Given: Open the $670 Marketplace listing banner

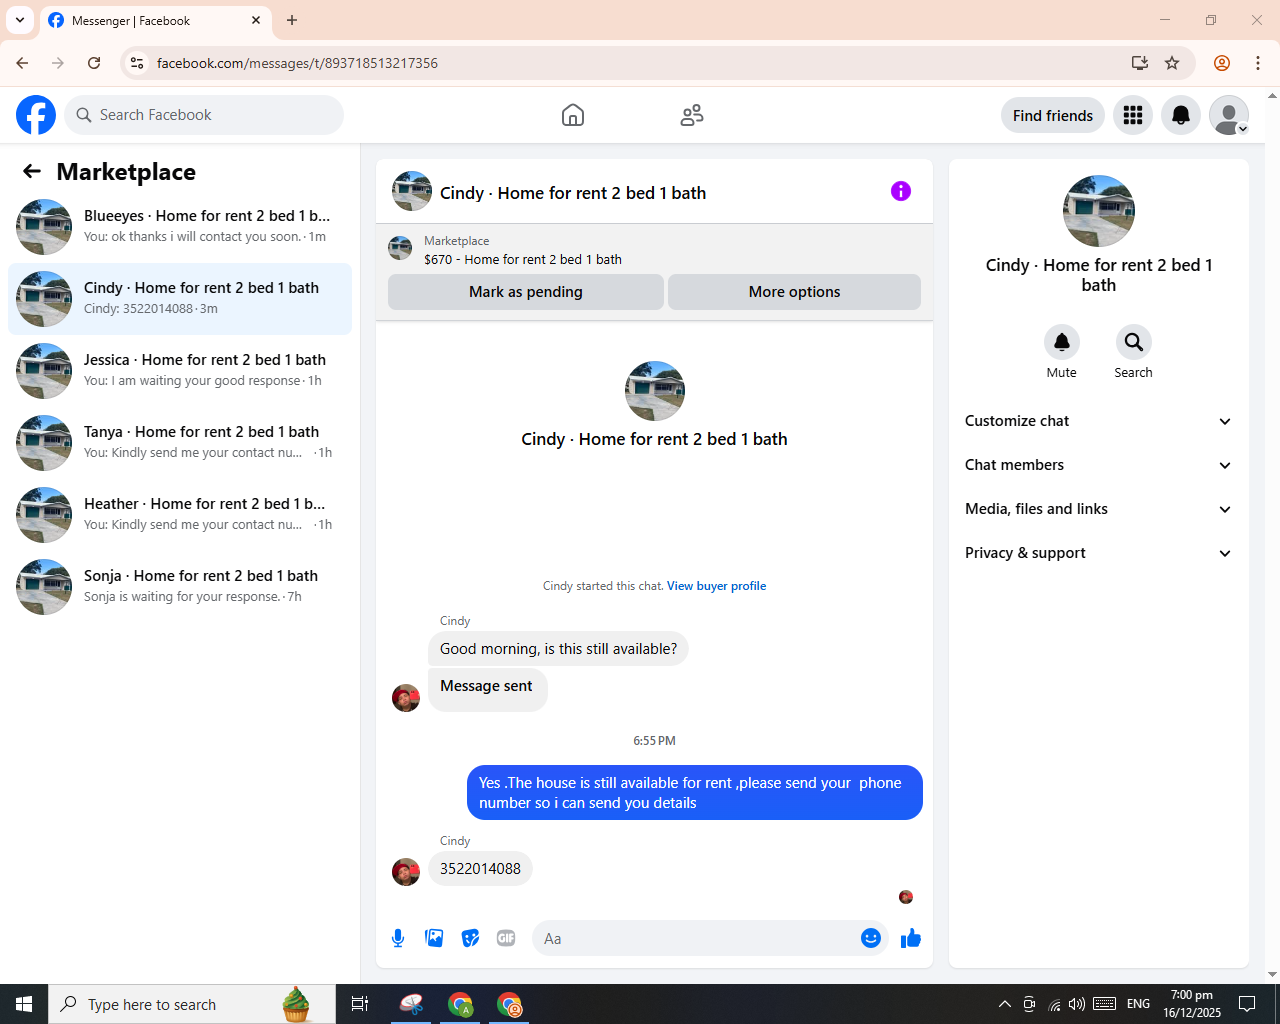Looking at the screenshot, I should [x=654, y=249].
